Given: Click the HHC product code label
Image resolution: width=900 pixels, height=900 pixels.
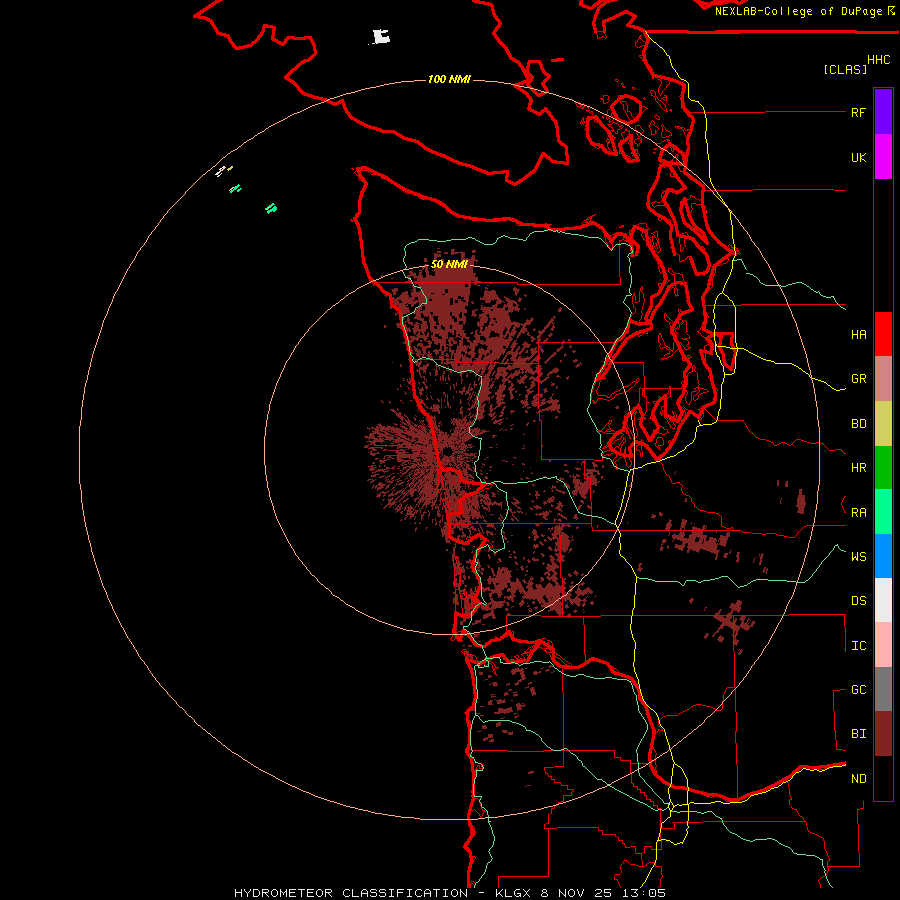Looking at the screenshot, I should point(879,60).
